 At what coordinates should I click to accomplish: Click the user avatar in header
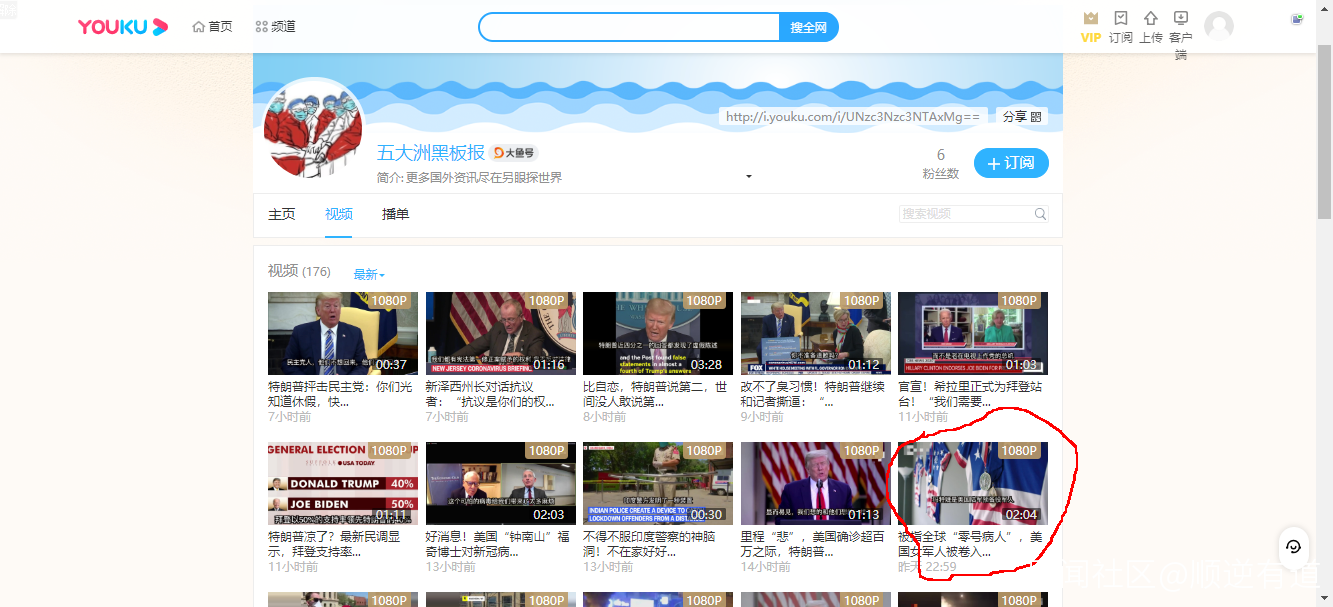point(1218,26)
